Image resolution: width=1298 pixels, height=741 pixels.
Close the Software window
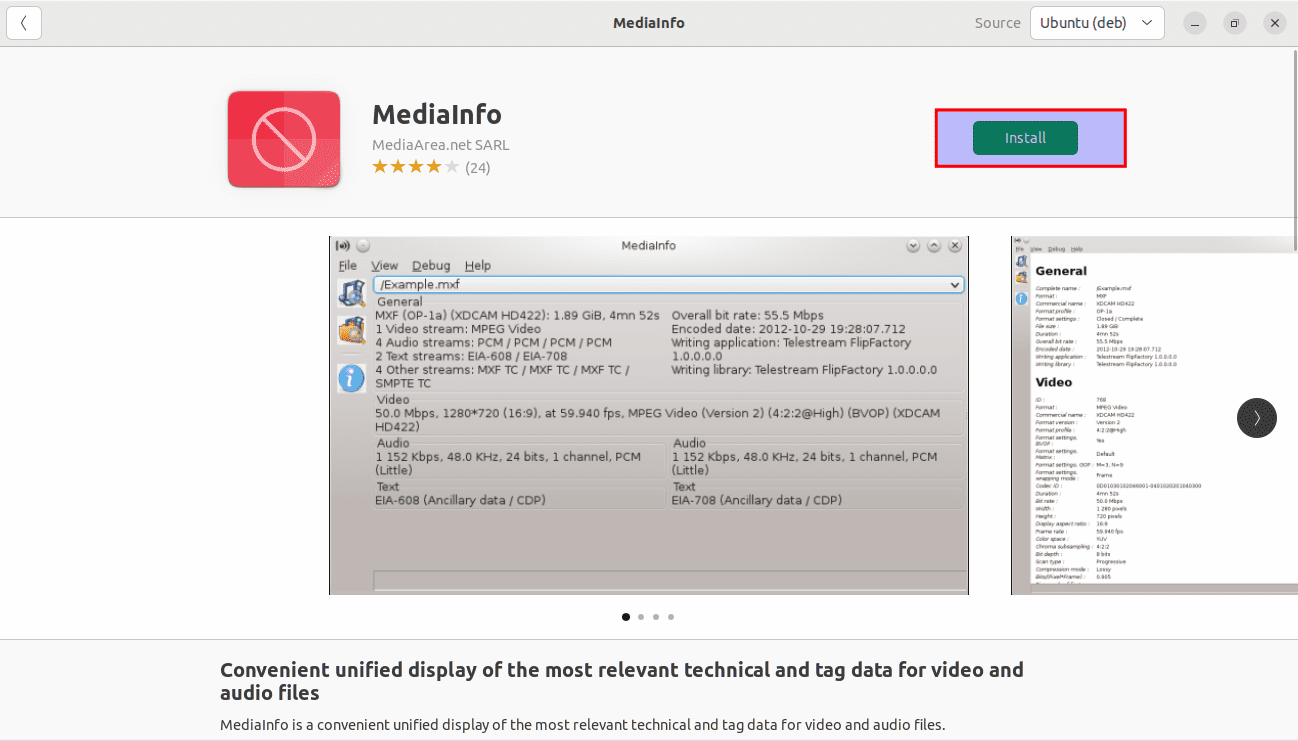tap(1274, 23)
